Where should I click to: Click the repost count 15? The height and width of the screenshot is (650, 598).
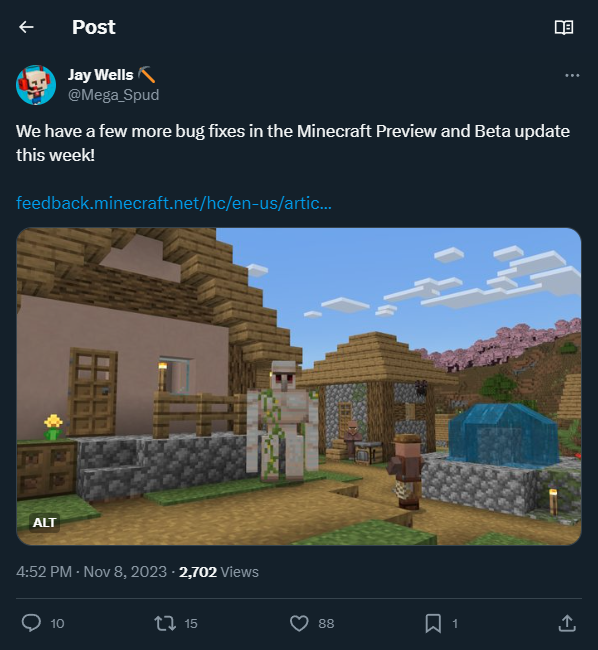click(191, 623)
